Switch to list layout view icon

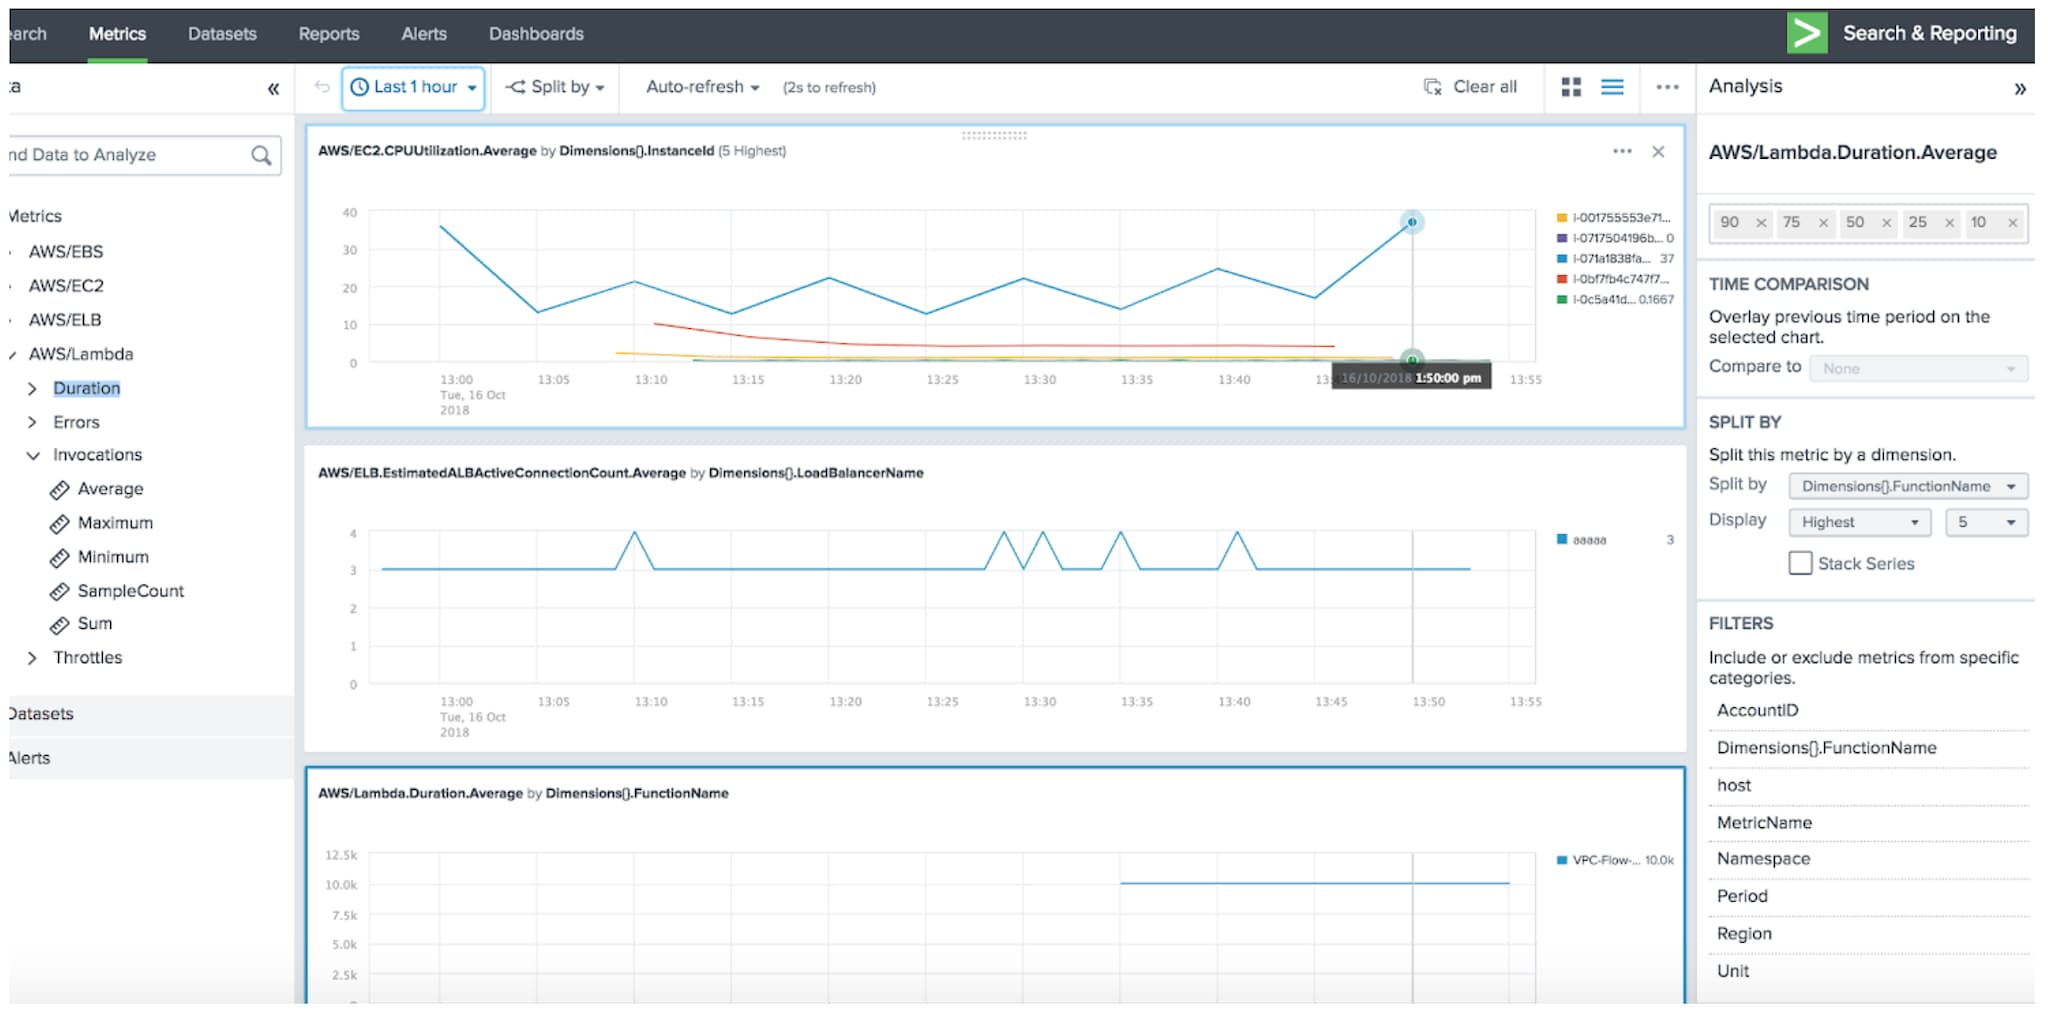[x=1612, y=87]
